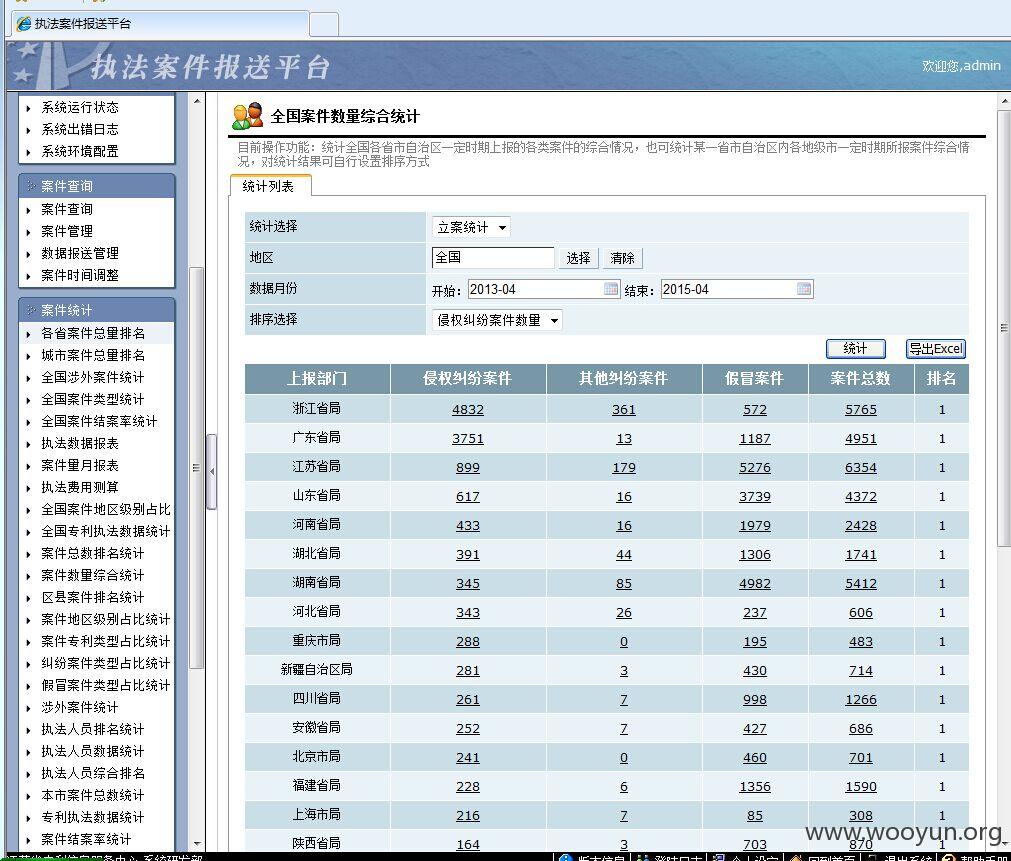
Task: Click the 导出Excel button
Action: point(936,349)
